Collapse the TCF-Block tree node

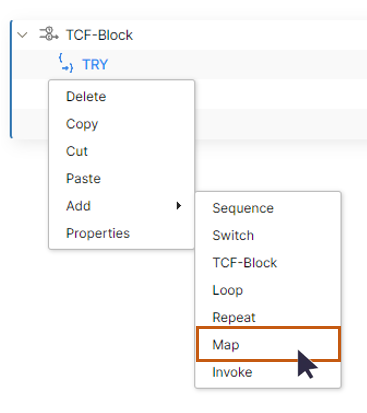pyautogui.click(x=22, y=35)
